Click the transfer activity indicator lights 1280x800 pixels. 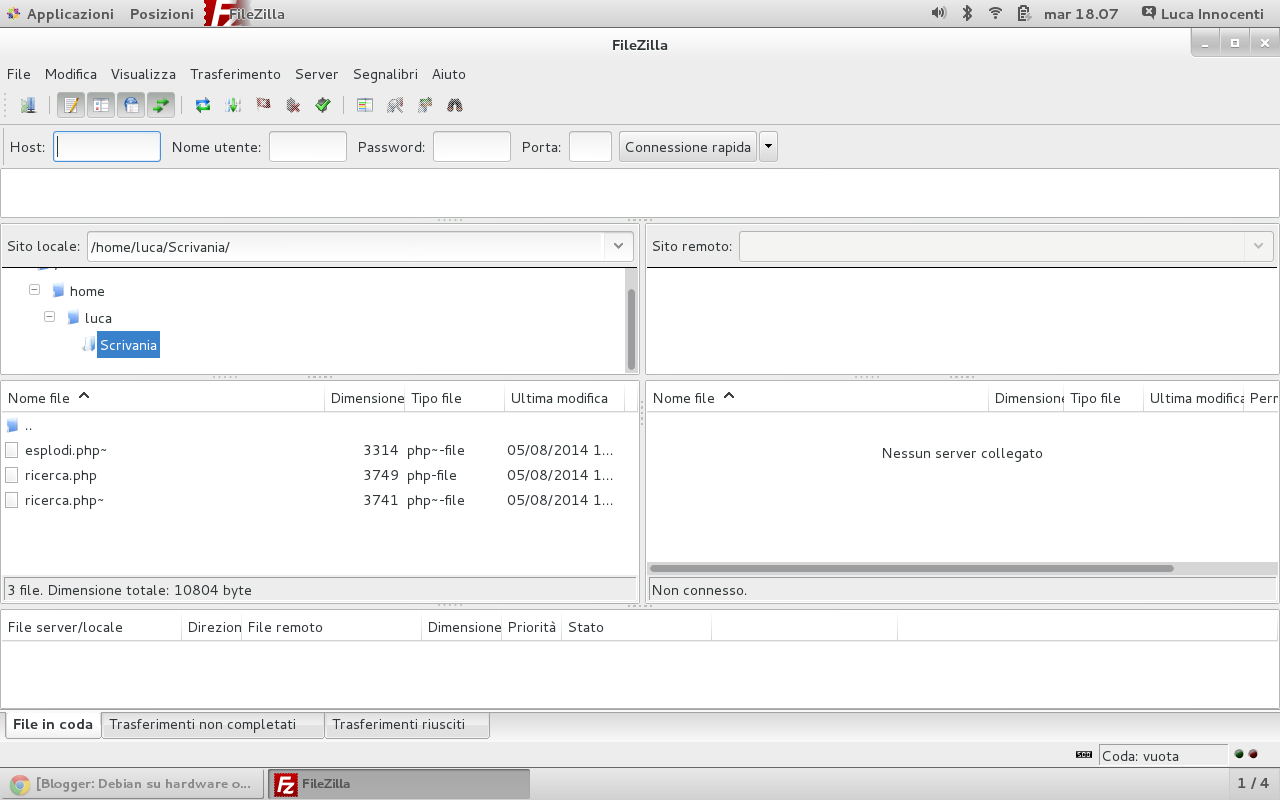pyautogui.click(x=1246, y=755)
